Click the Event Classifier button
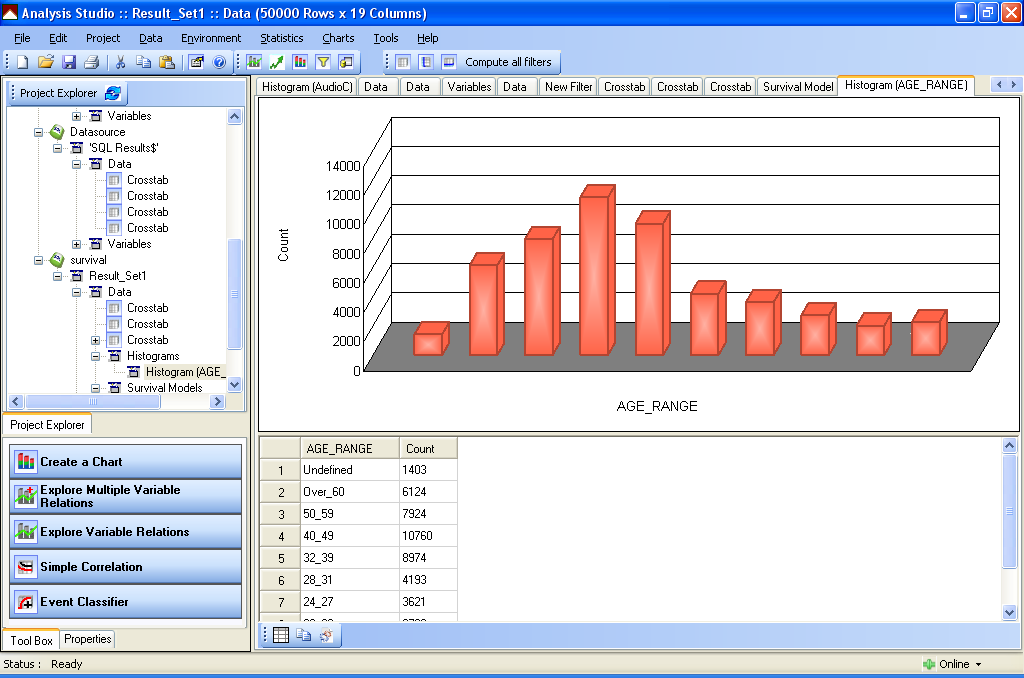Image resolution: width=1024 pixels, height=678 pixels. [125, 602]
